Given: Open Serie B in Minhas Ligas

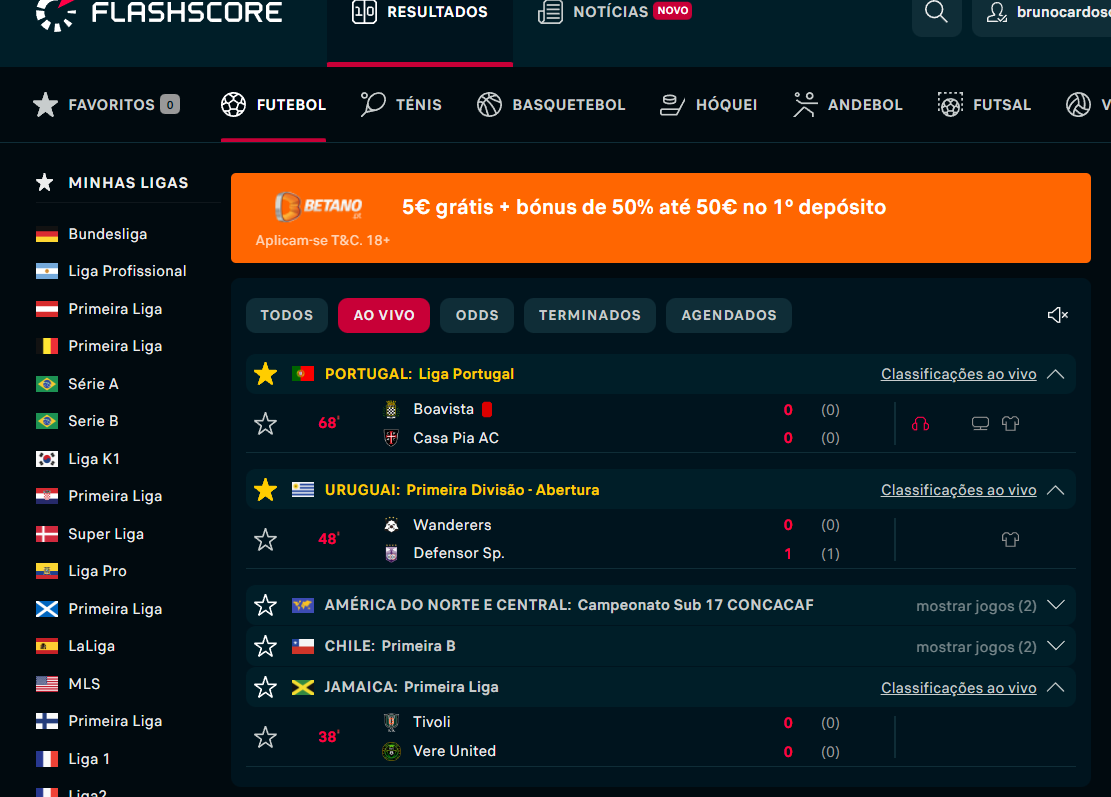Looking at the screenshot, I should 94,421.
